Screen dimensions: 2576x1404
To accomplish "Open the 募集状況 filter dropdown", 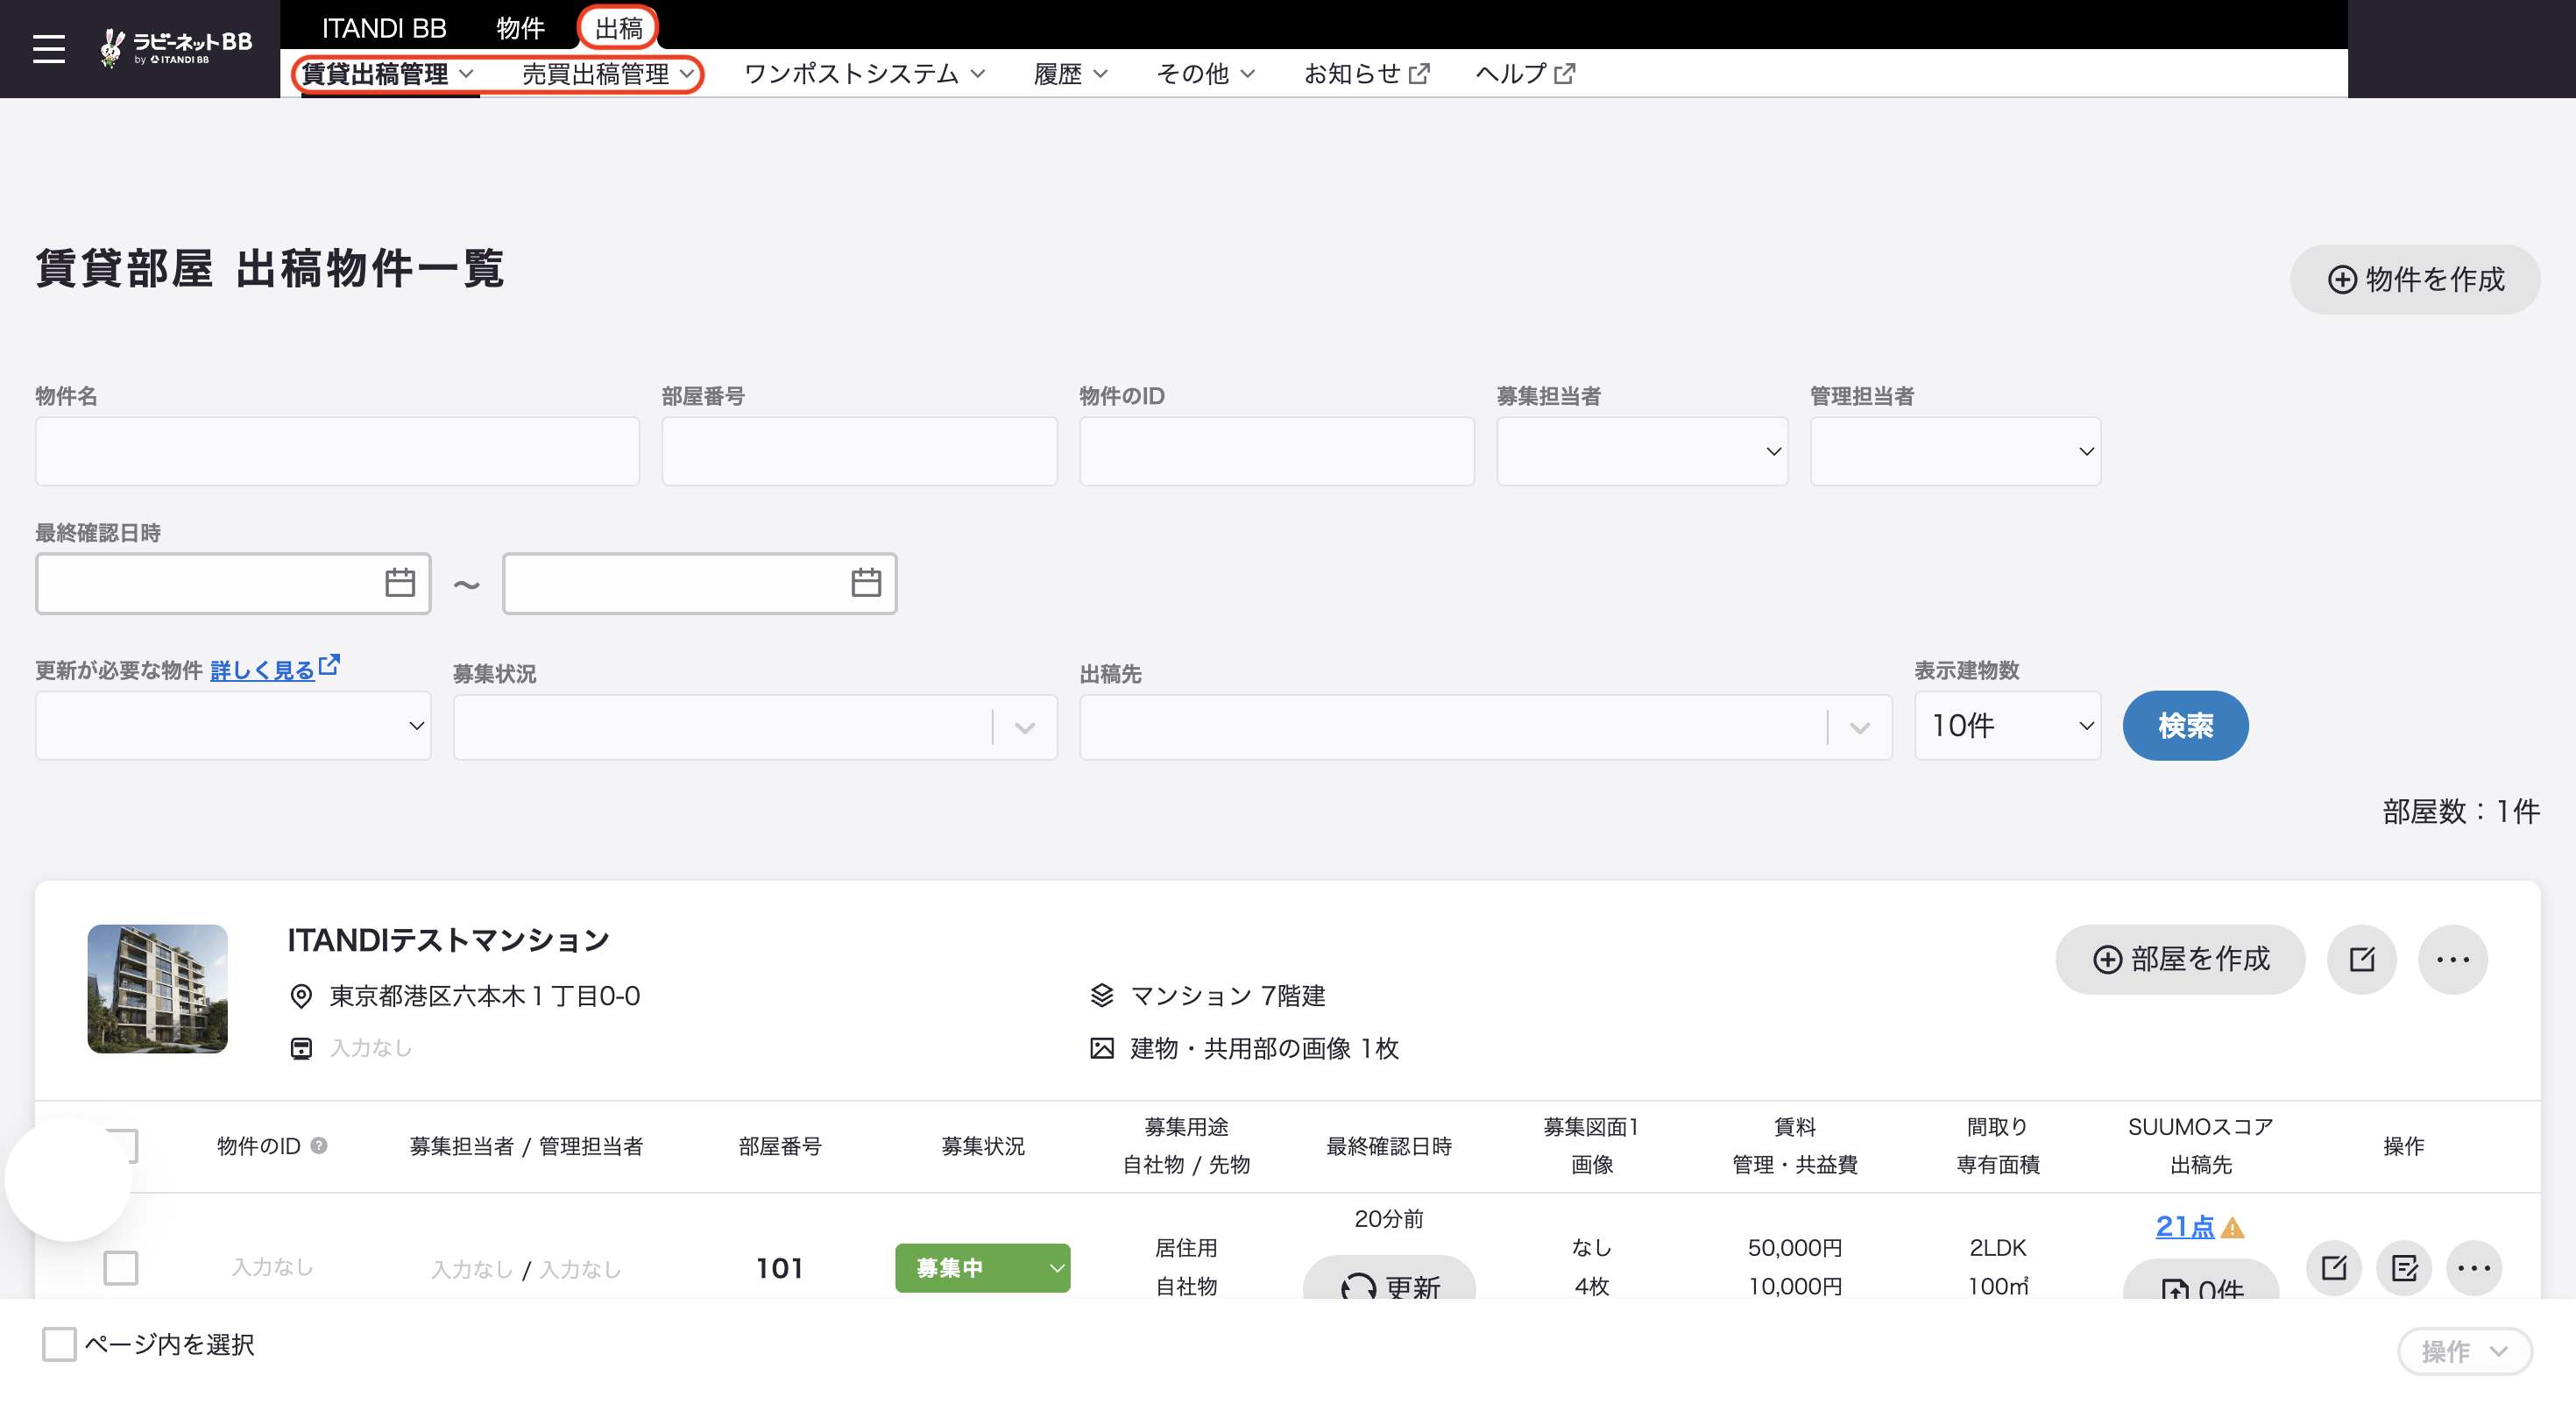I will pos(755,727).
